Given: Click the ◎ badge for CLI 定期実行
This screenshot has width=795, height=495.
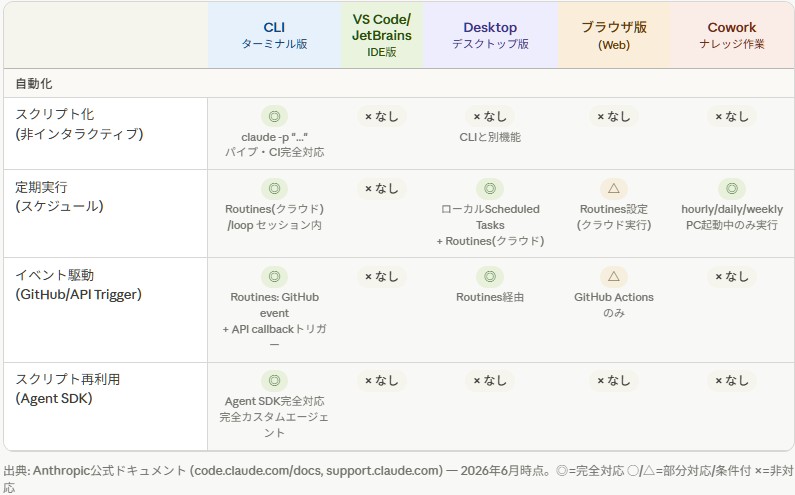Looking at the screenshot, I should tap(274, 189).
